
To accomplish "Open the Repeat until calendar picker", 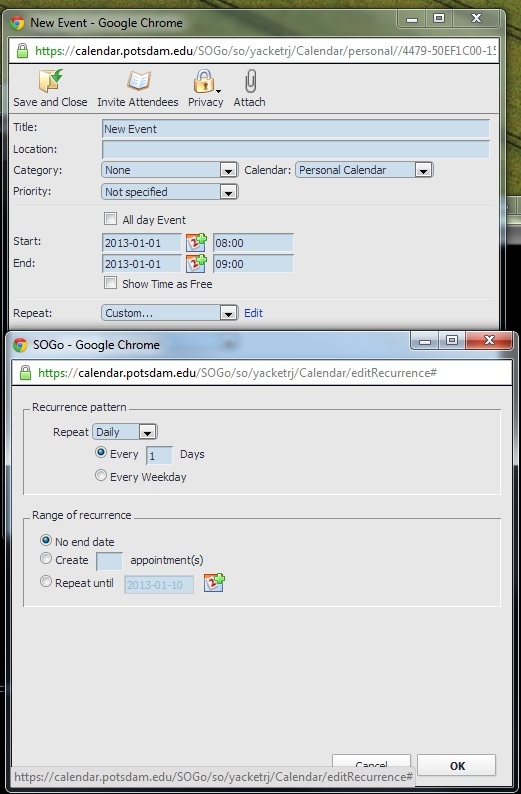I will tap(214, 583).
